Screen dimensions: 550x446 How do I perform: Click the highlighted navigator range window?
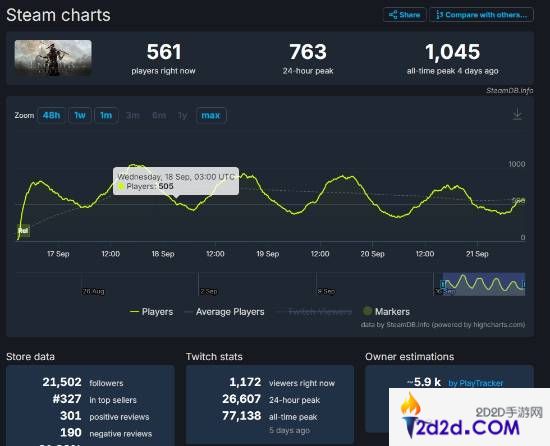pos(484,284)
